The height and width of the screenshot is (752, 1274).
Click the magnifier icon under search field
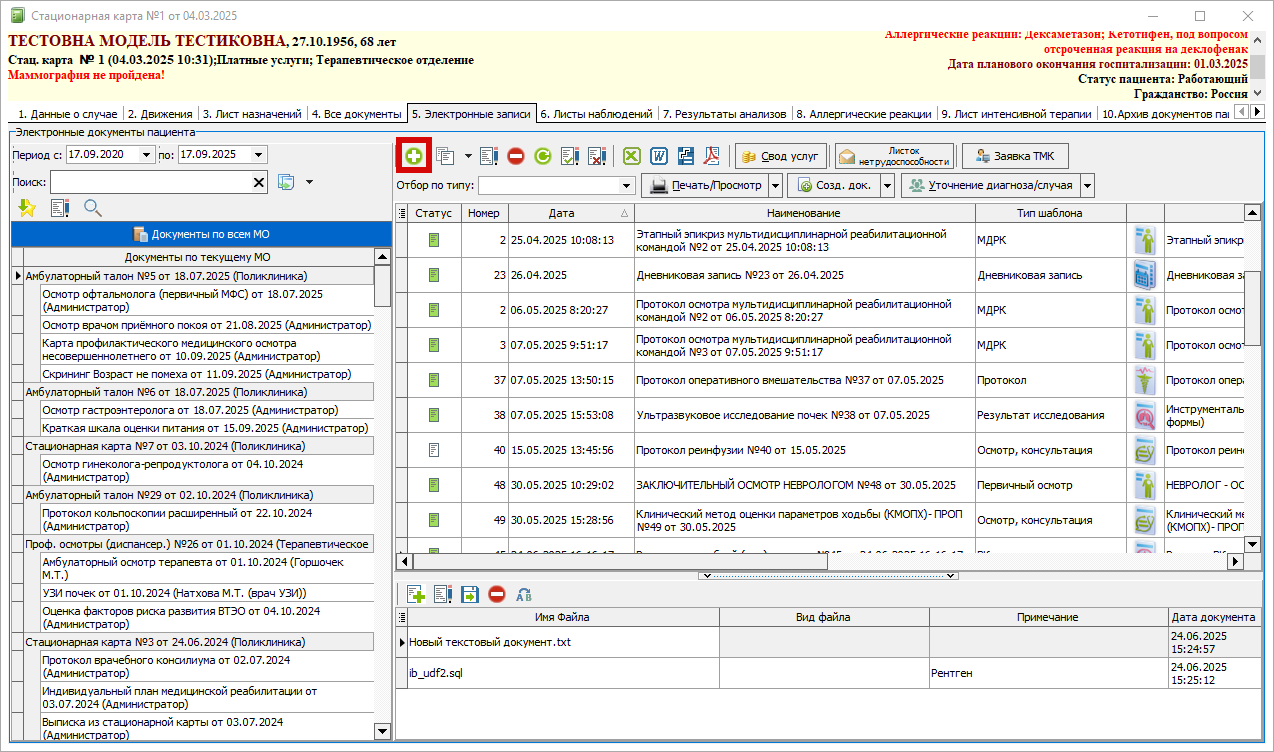93,208
